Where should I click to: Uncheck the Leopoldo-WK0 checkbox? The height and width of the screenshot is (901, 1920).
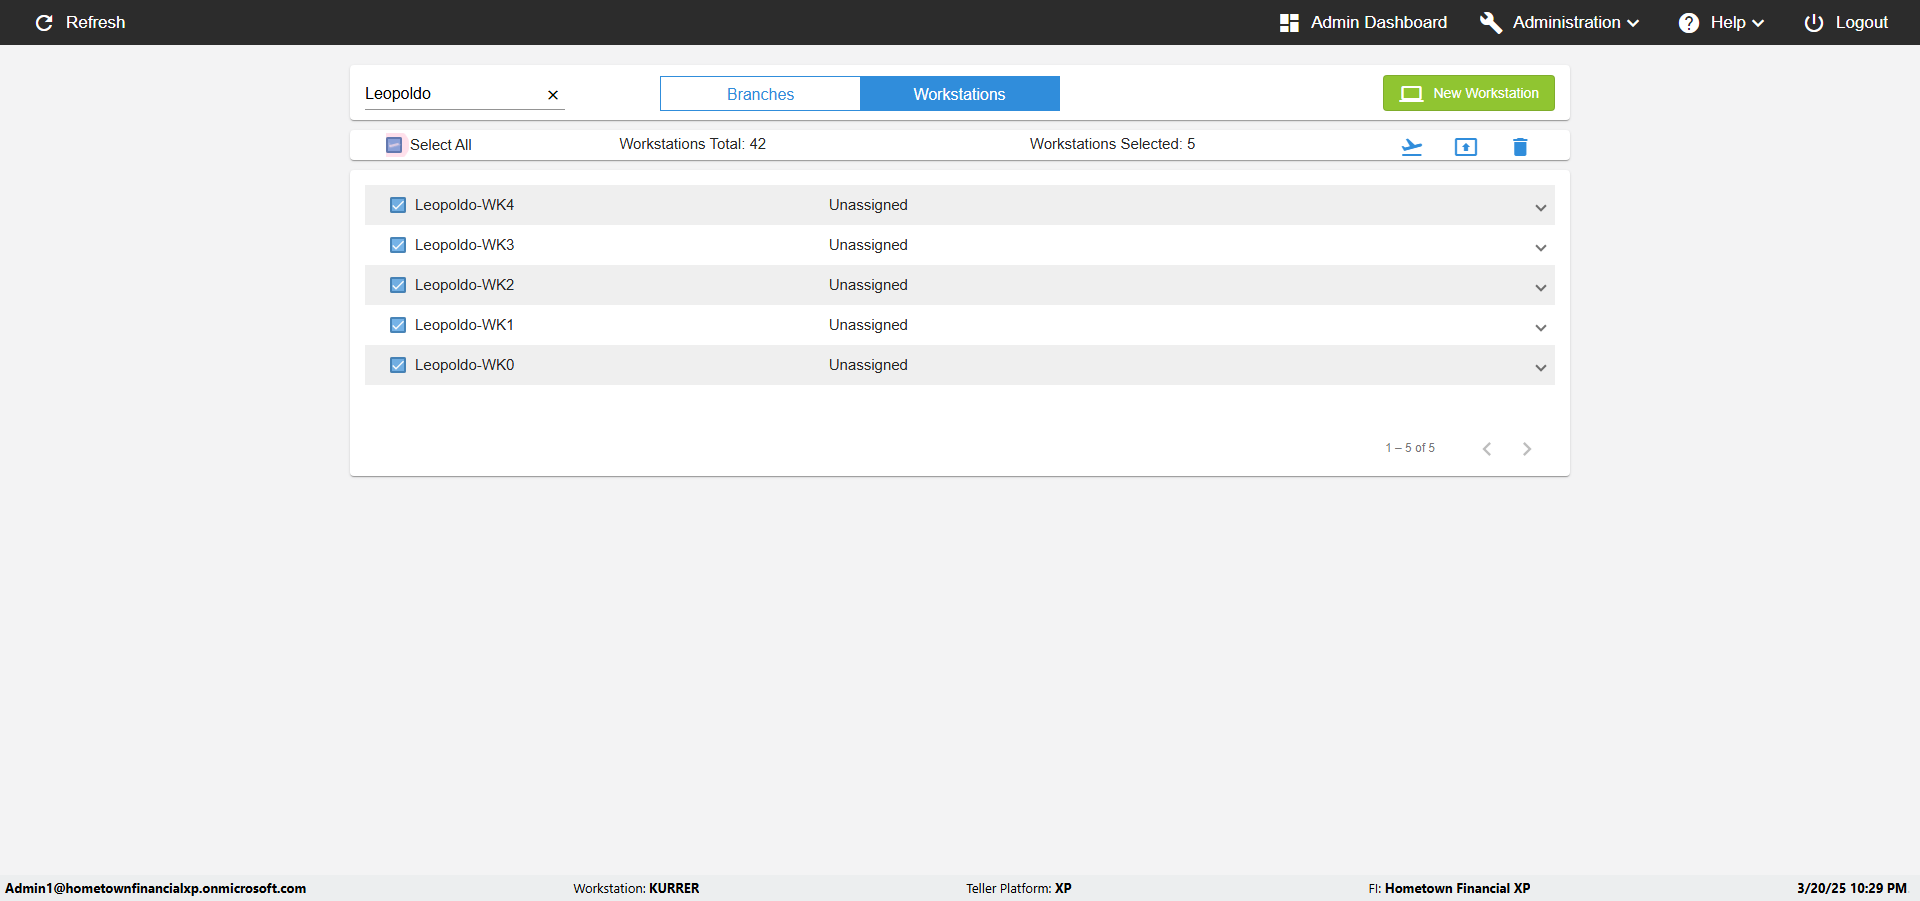click(398, 365)
